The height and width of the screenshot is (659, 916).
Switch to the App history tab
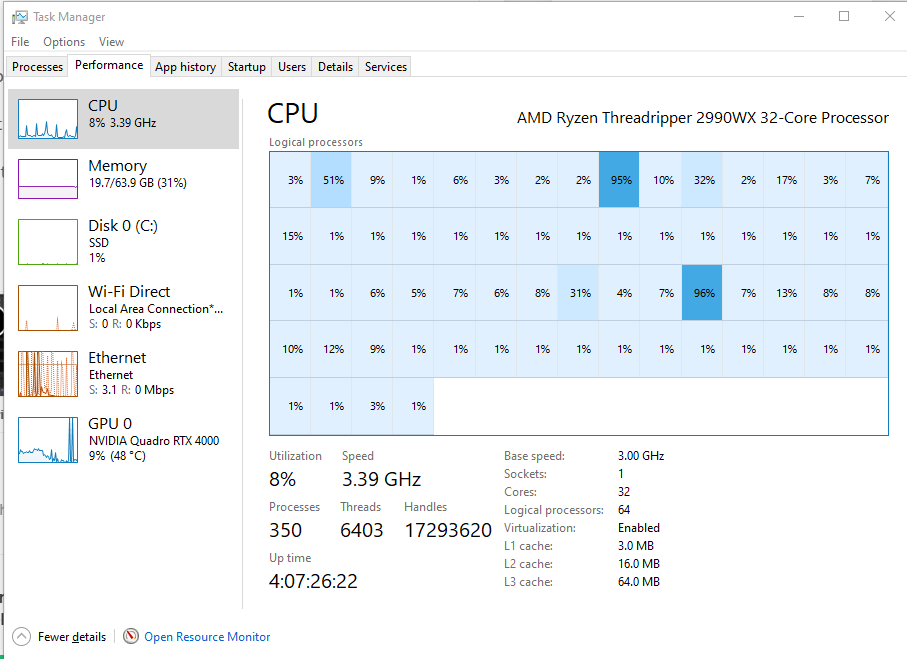[185, 67]
